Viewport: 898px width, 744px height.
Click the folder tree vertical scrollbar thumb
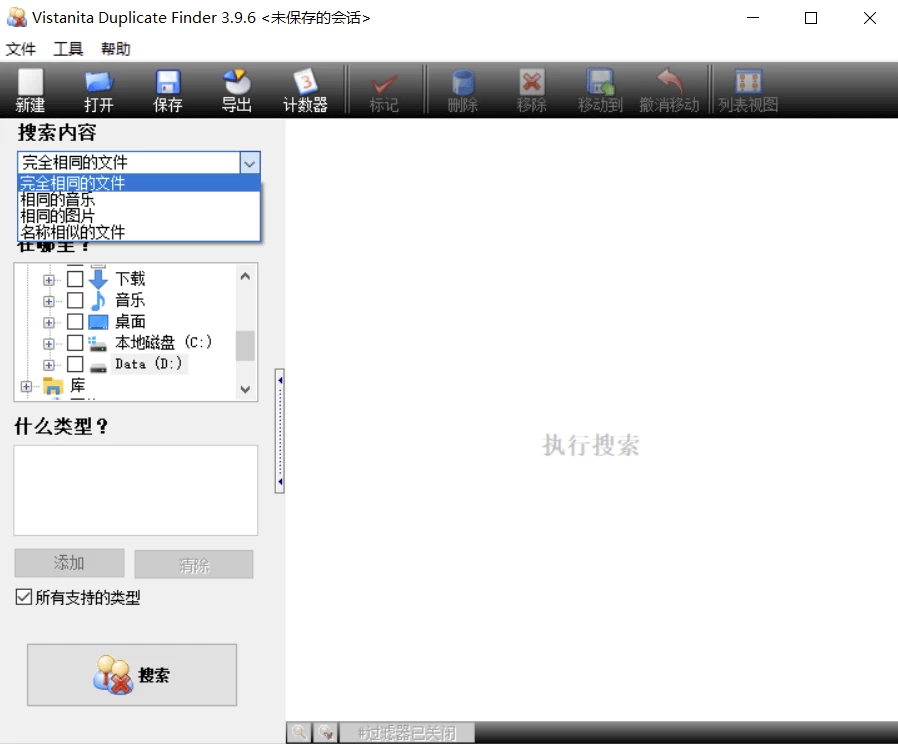(245, 345)
